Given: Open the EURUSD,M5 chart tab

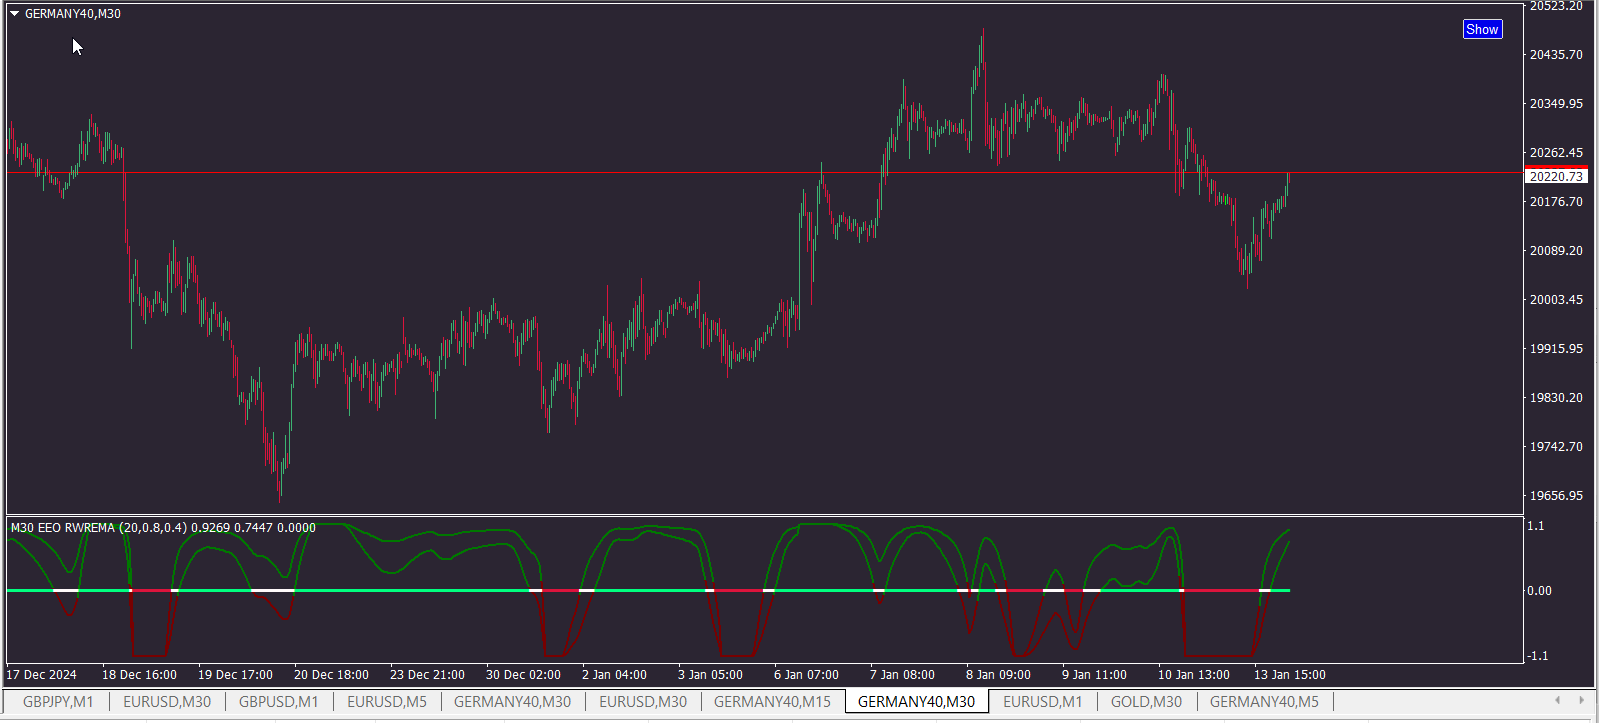Looking at the screenshot, I should coord(387,702).
